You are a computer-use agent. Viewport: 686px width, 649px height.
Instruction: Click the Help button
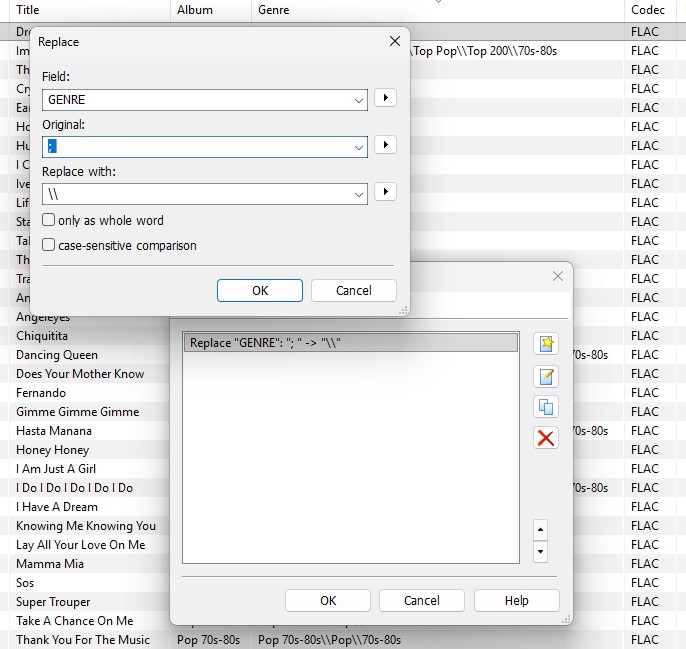coord(517,600)
